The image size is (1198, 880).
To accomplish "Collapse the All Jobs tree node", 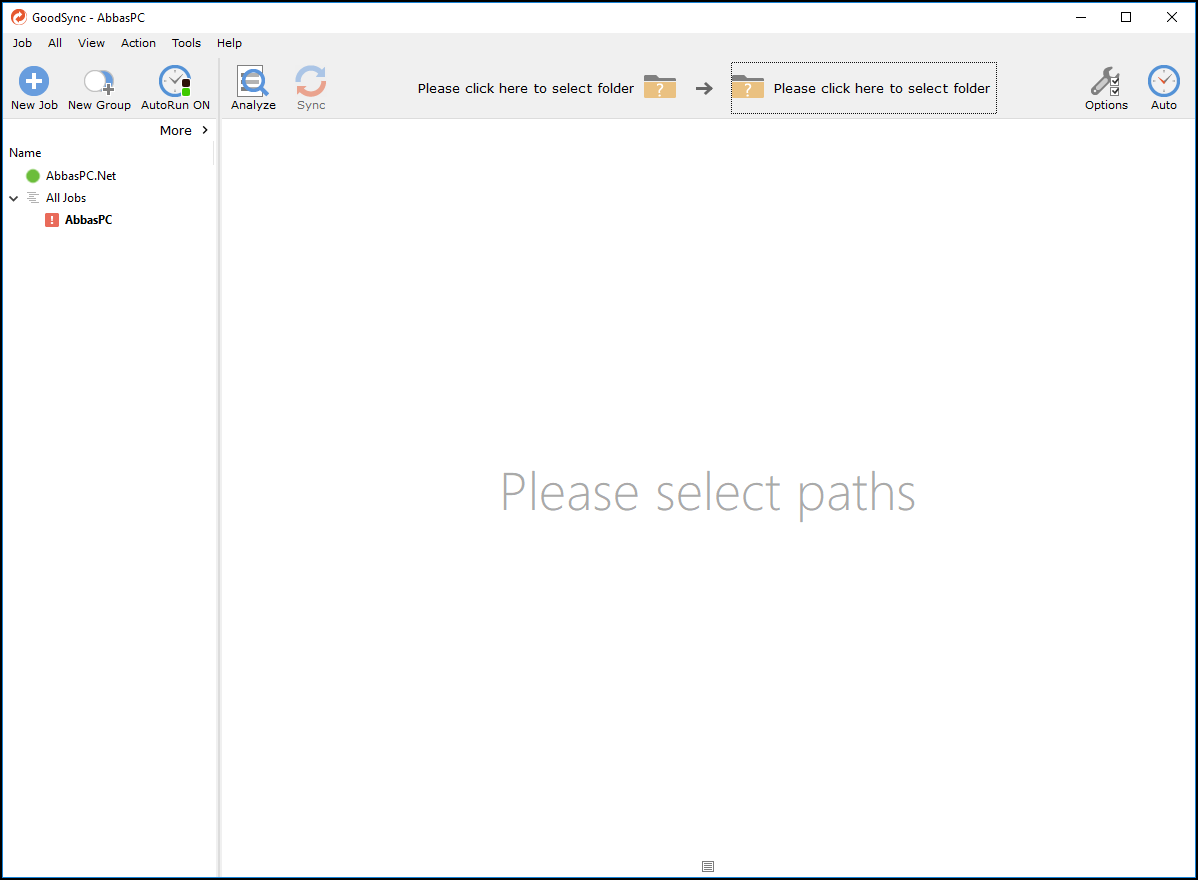I will point(14,198).
